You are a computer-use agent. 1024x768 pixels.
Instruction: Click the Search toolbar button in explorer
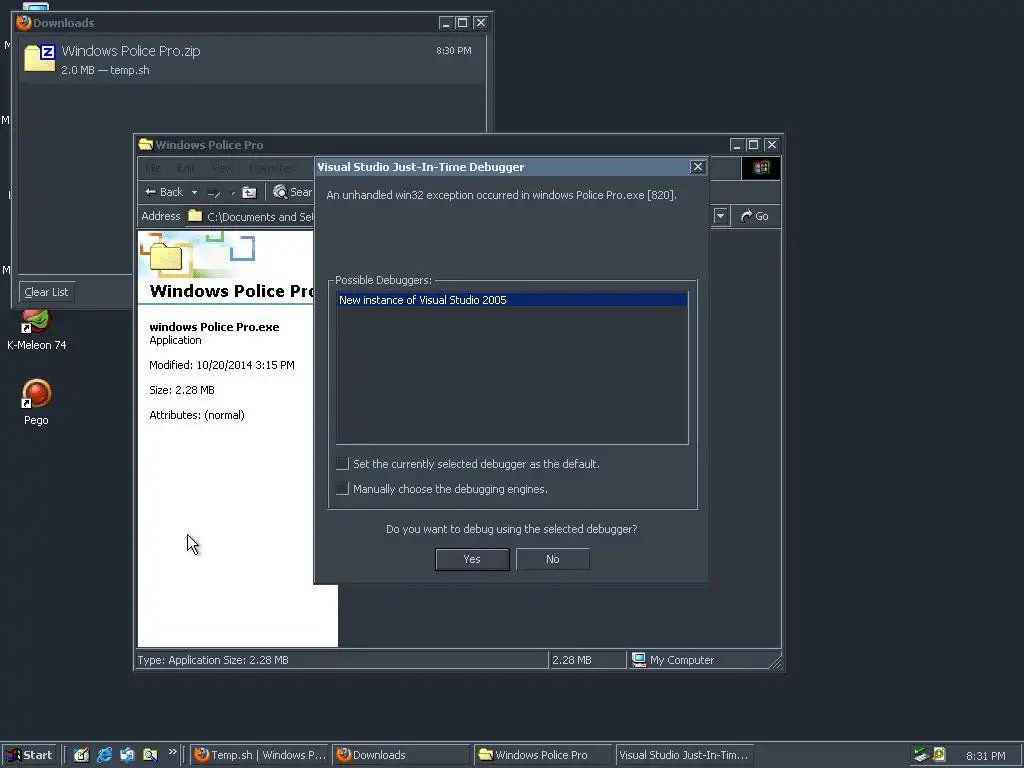pyautogui.click(x=293, y=192)
